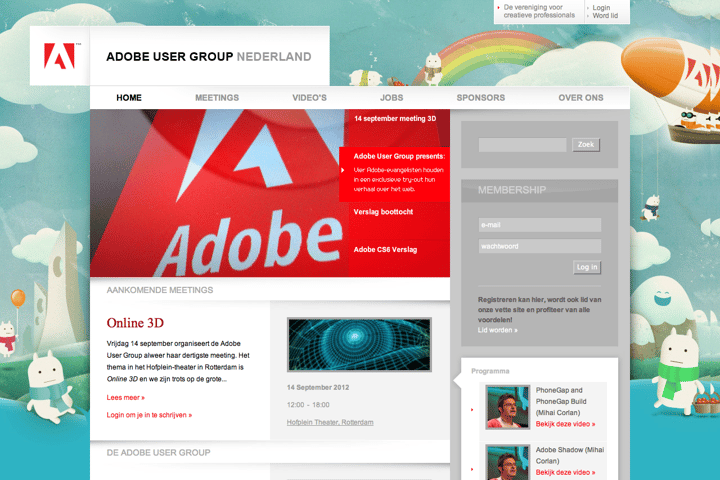Click the 'Programma' panel heading
The width and height of the screenshot is (720, 480).
(490, 371)
